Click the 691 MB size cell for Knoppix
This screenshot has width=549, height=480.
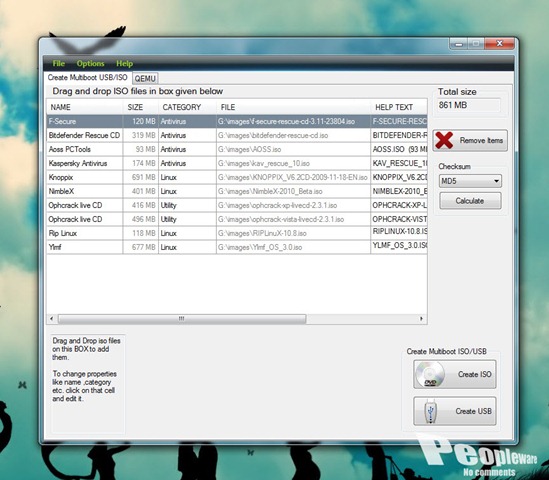(x=140, y=178)
